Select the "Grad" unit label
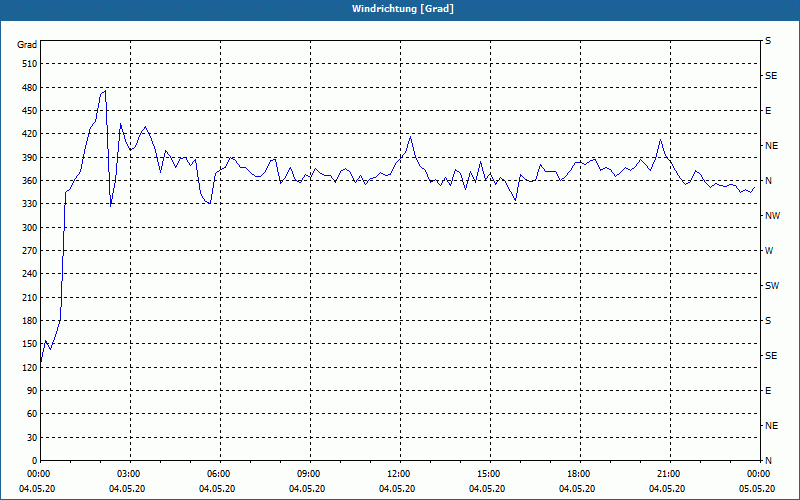 (27, 45)
